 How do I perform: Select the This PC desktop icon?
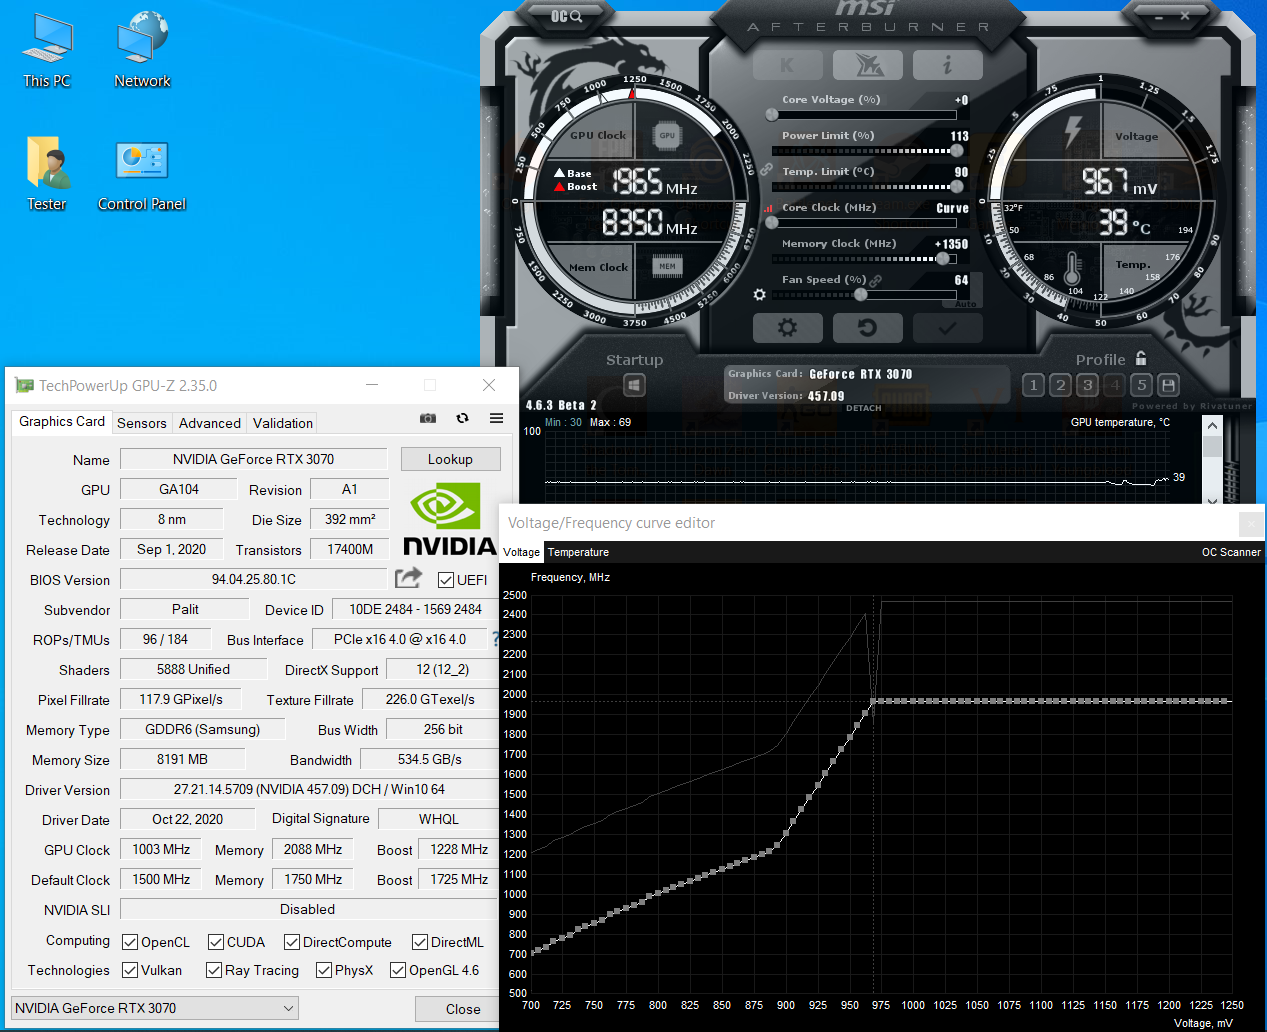[47, 52]
